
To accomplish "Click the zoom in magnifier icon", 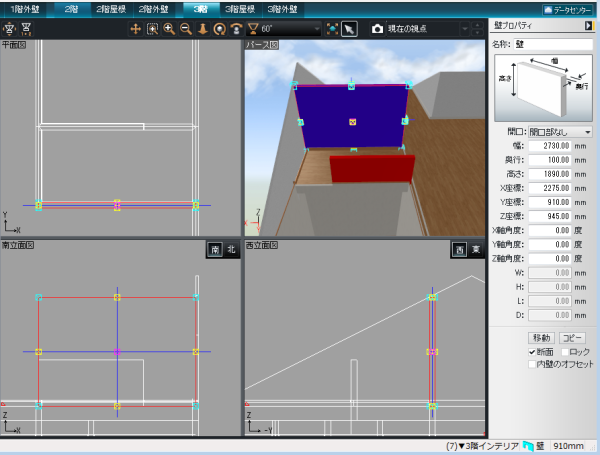I will pyautogui.click(x=168, y=29).
